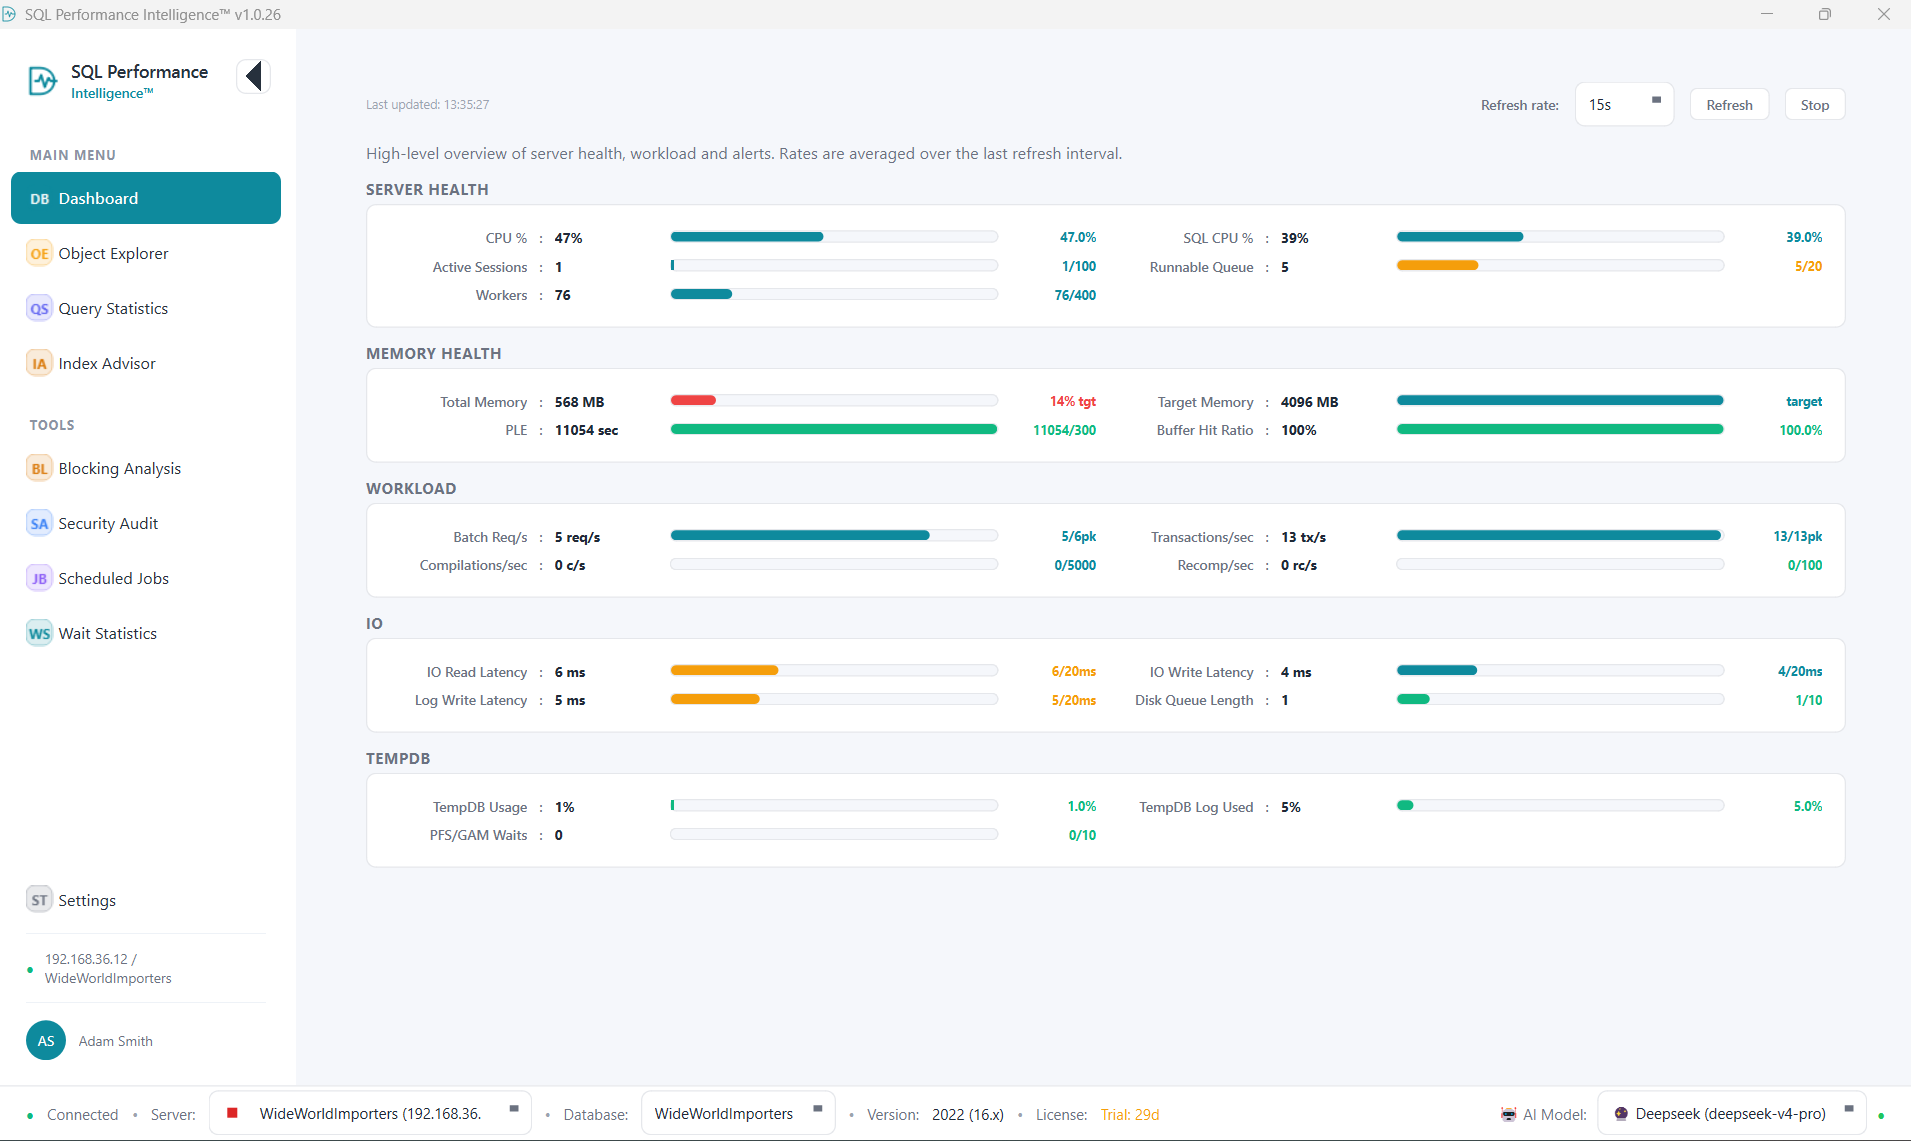Click the Last updated timestamp
Screen dimensions: 1911x1141
coord(427,105)
